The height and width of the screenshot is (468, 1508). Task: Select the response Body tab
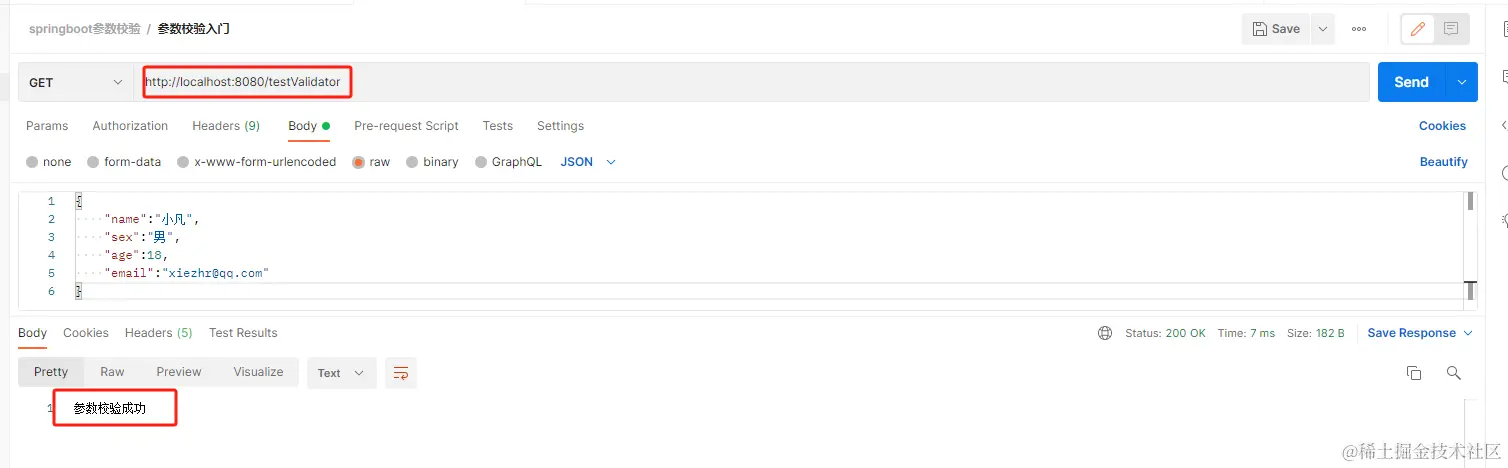[x=32, y=333]
